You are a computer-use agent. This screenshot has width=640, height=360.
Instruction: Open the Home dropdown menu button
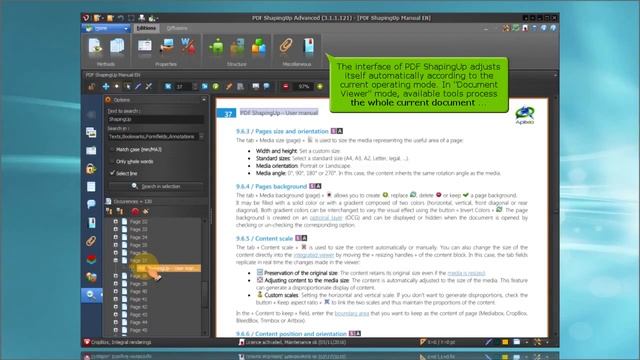coord(106,28)
